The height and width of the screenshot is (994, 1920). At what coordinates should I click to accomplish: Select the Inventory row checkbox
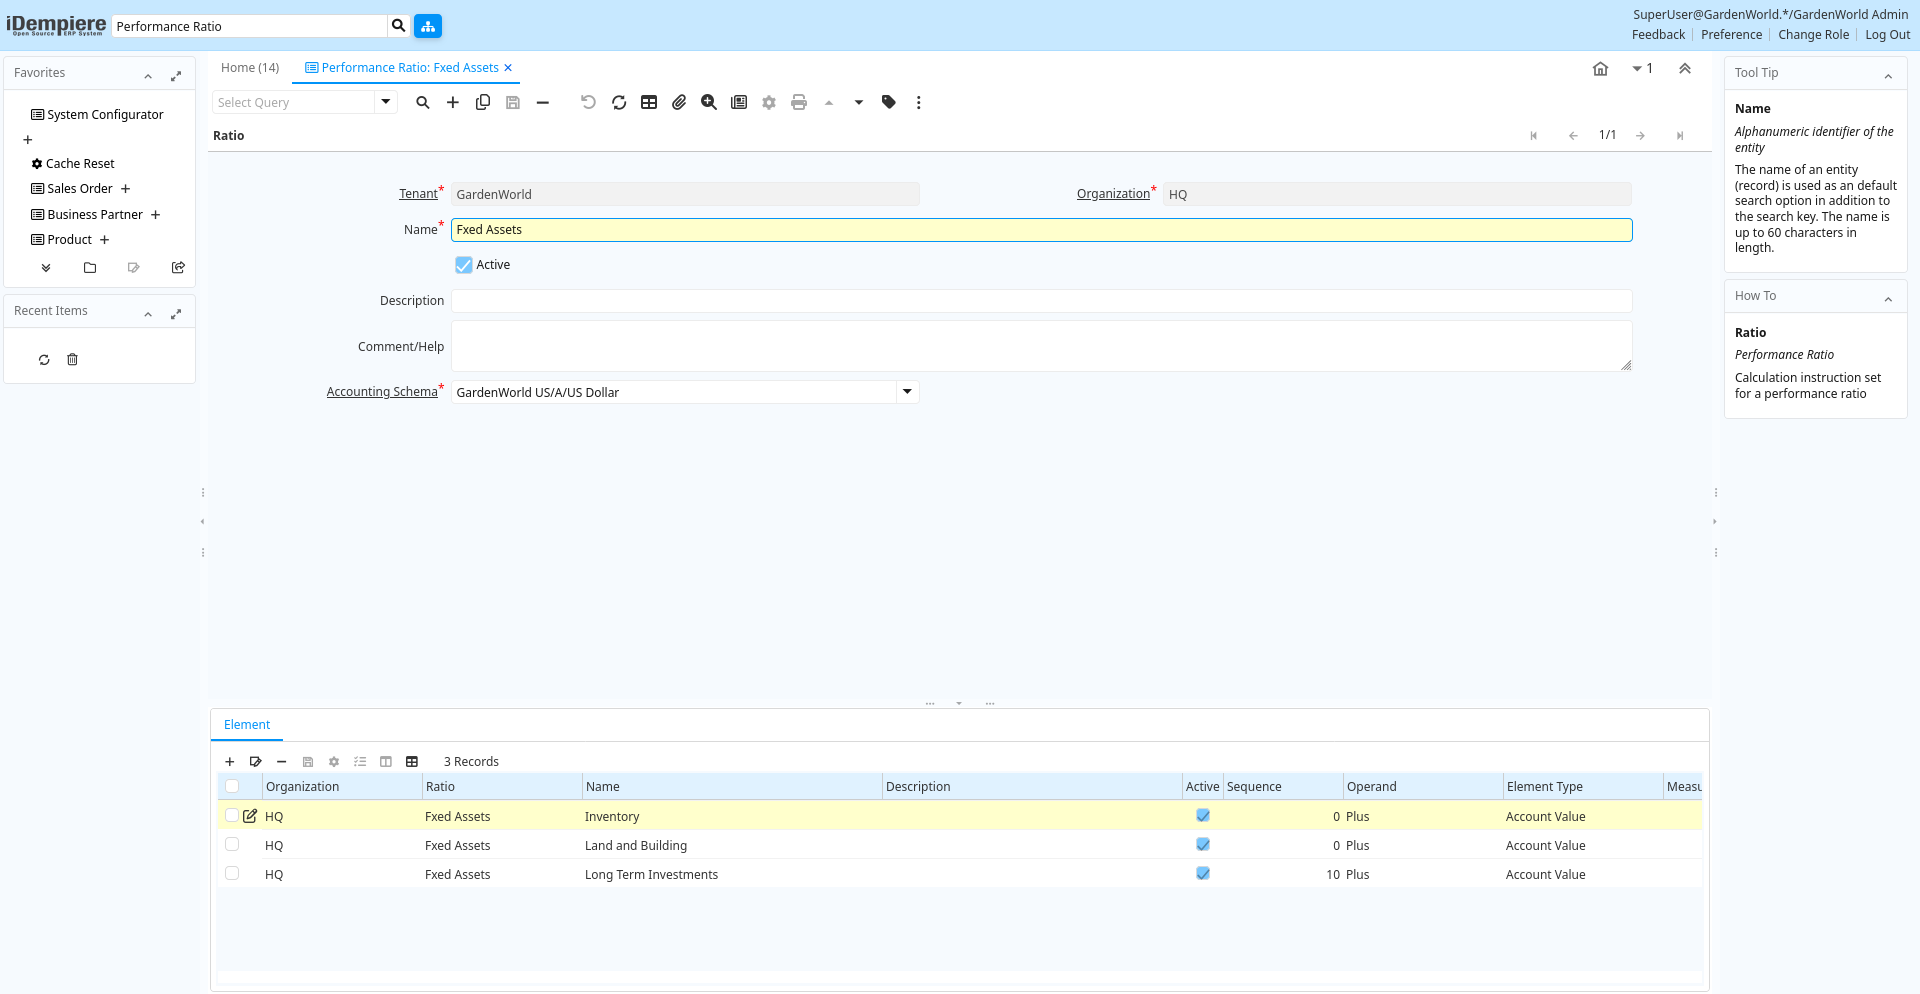232,815
